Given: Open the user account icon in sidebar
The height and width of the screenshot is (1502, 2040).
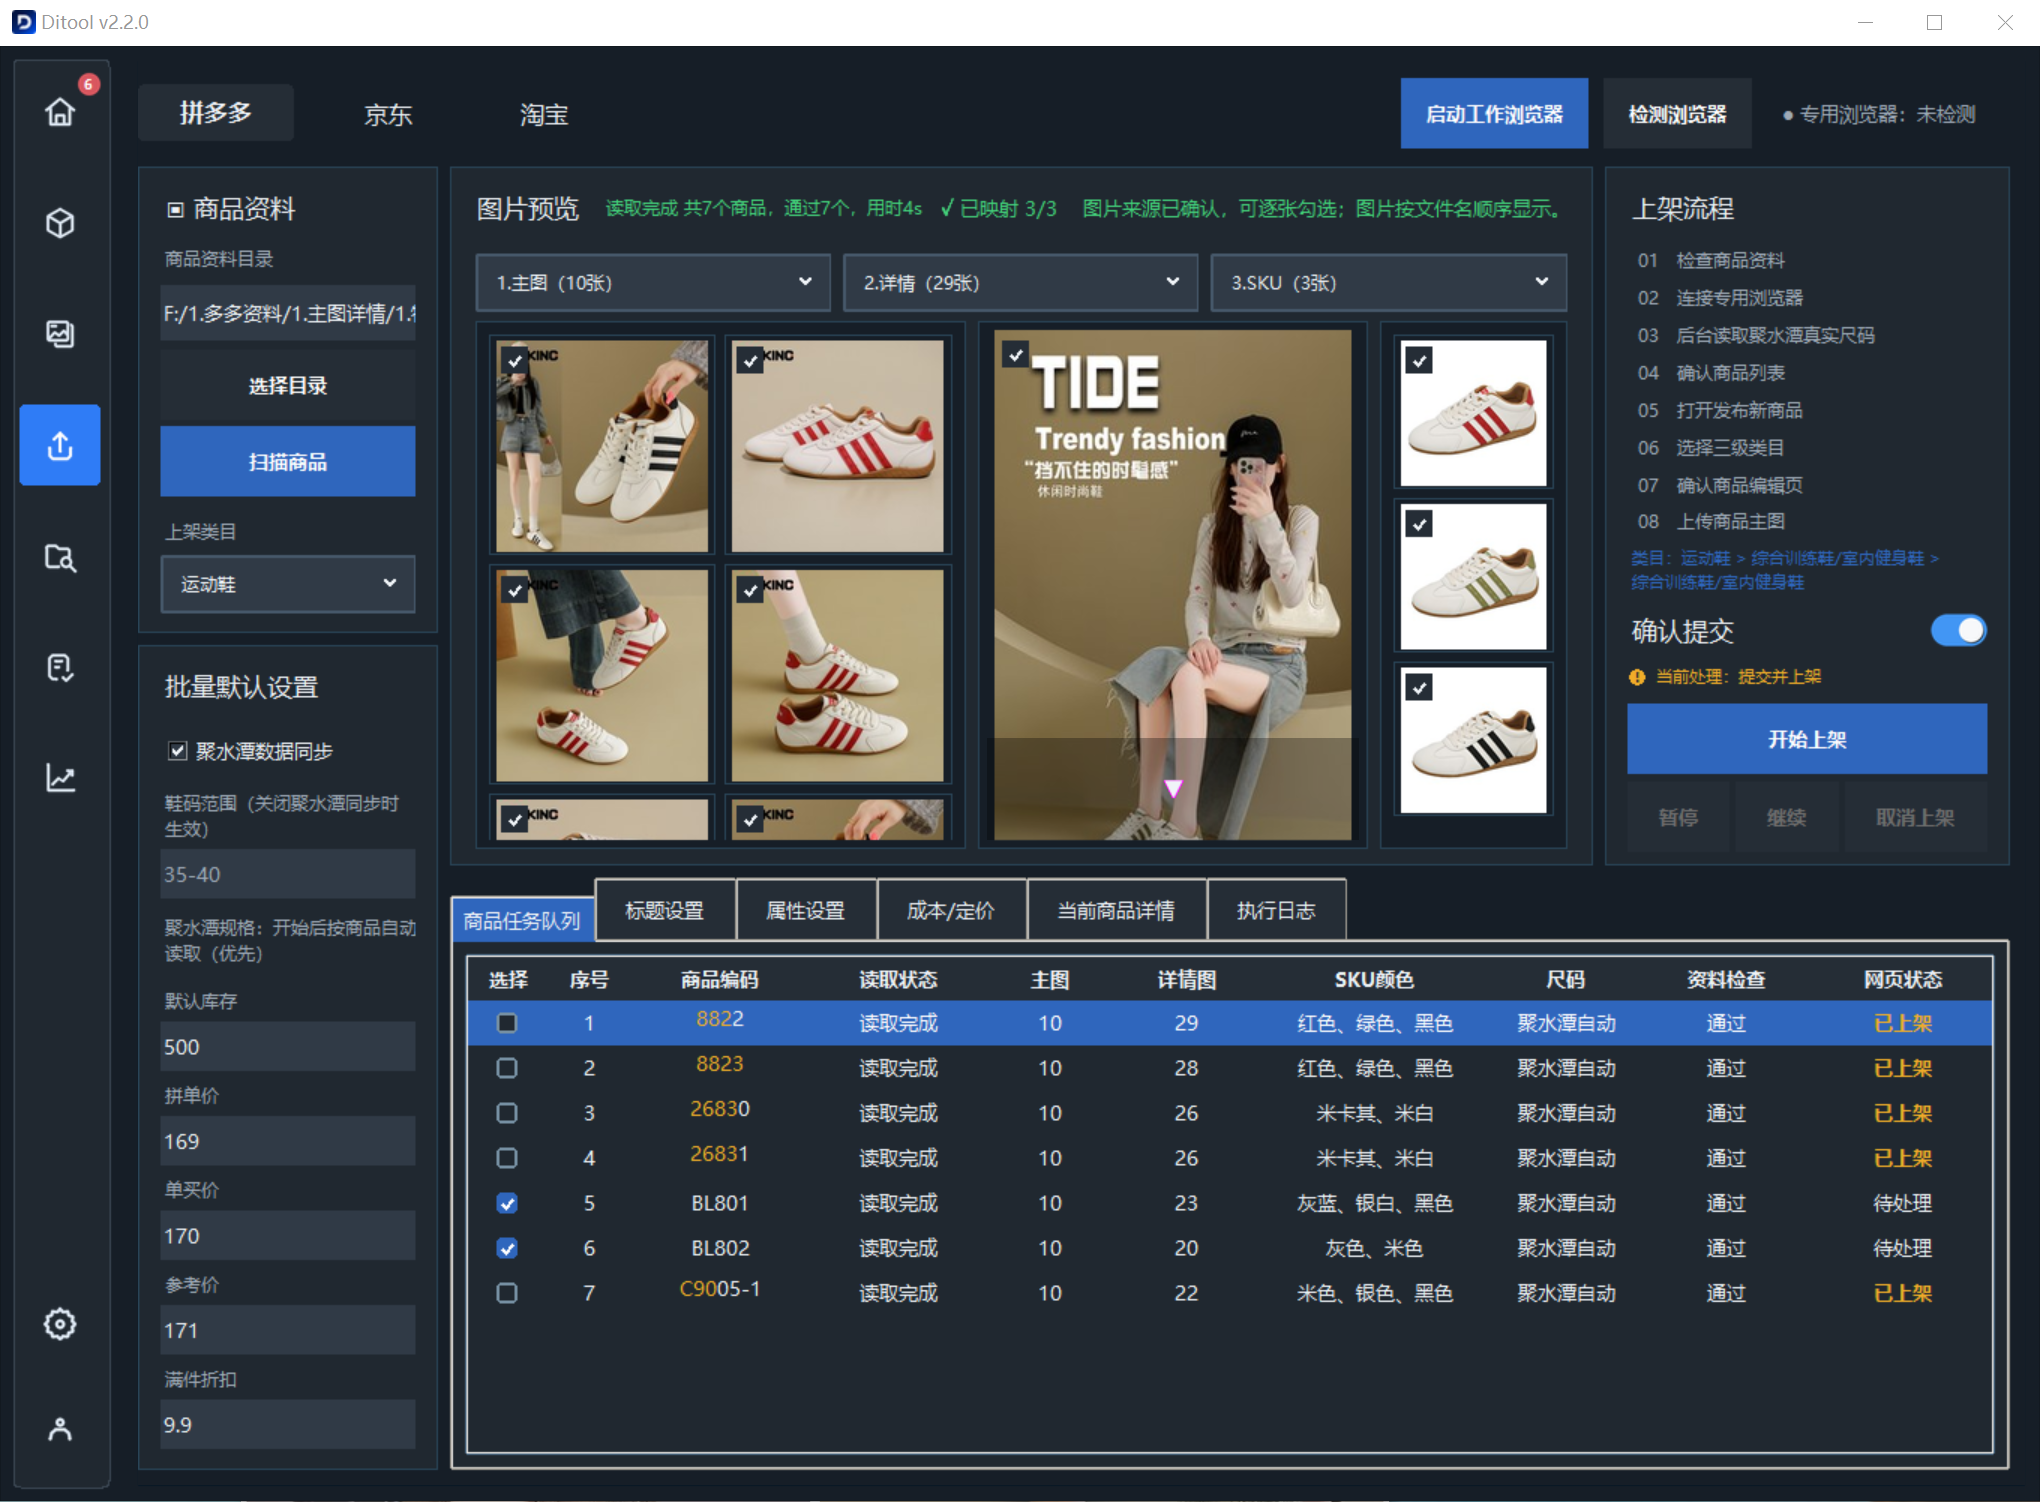Looking at the screenshot, I should click(60, 1429).
